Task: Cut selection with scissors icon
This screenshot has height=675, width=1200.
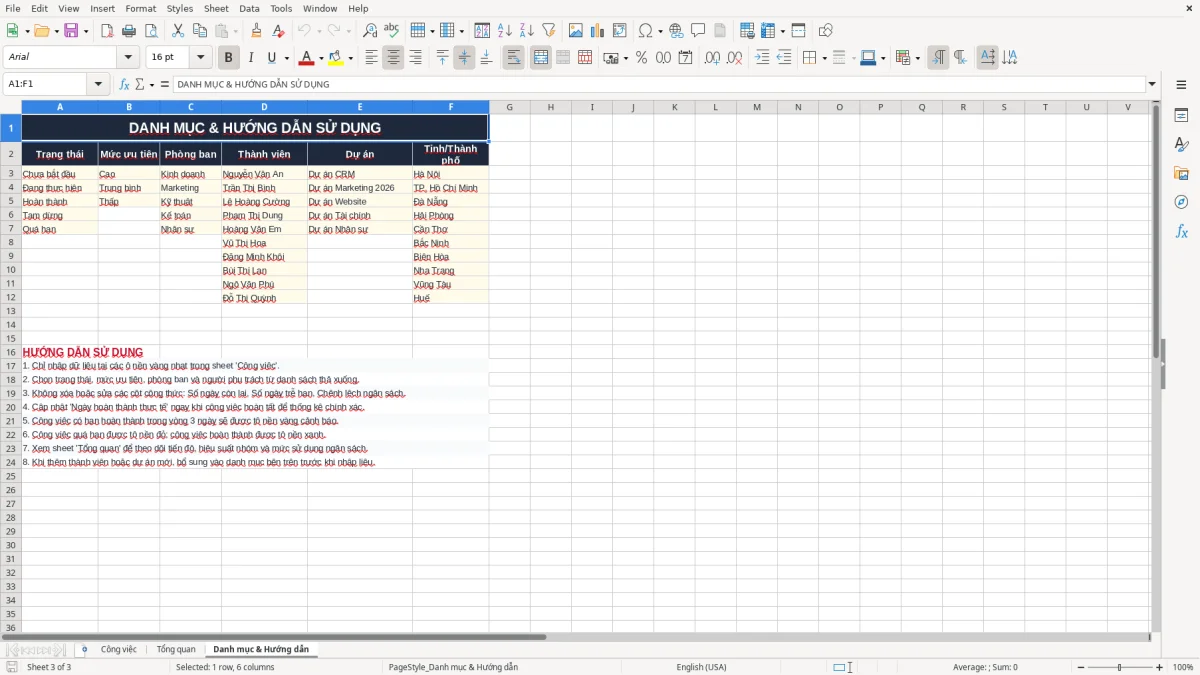Action: tap(178, 31)
